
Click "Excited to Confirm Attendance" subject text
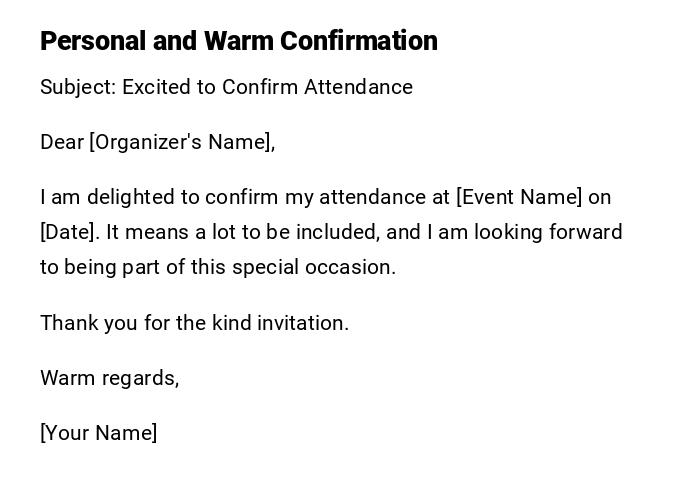point(267,87)
